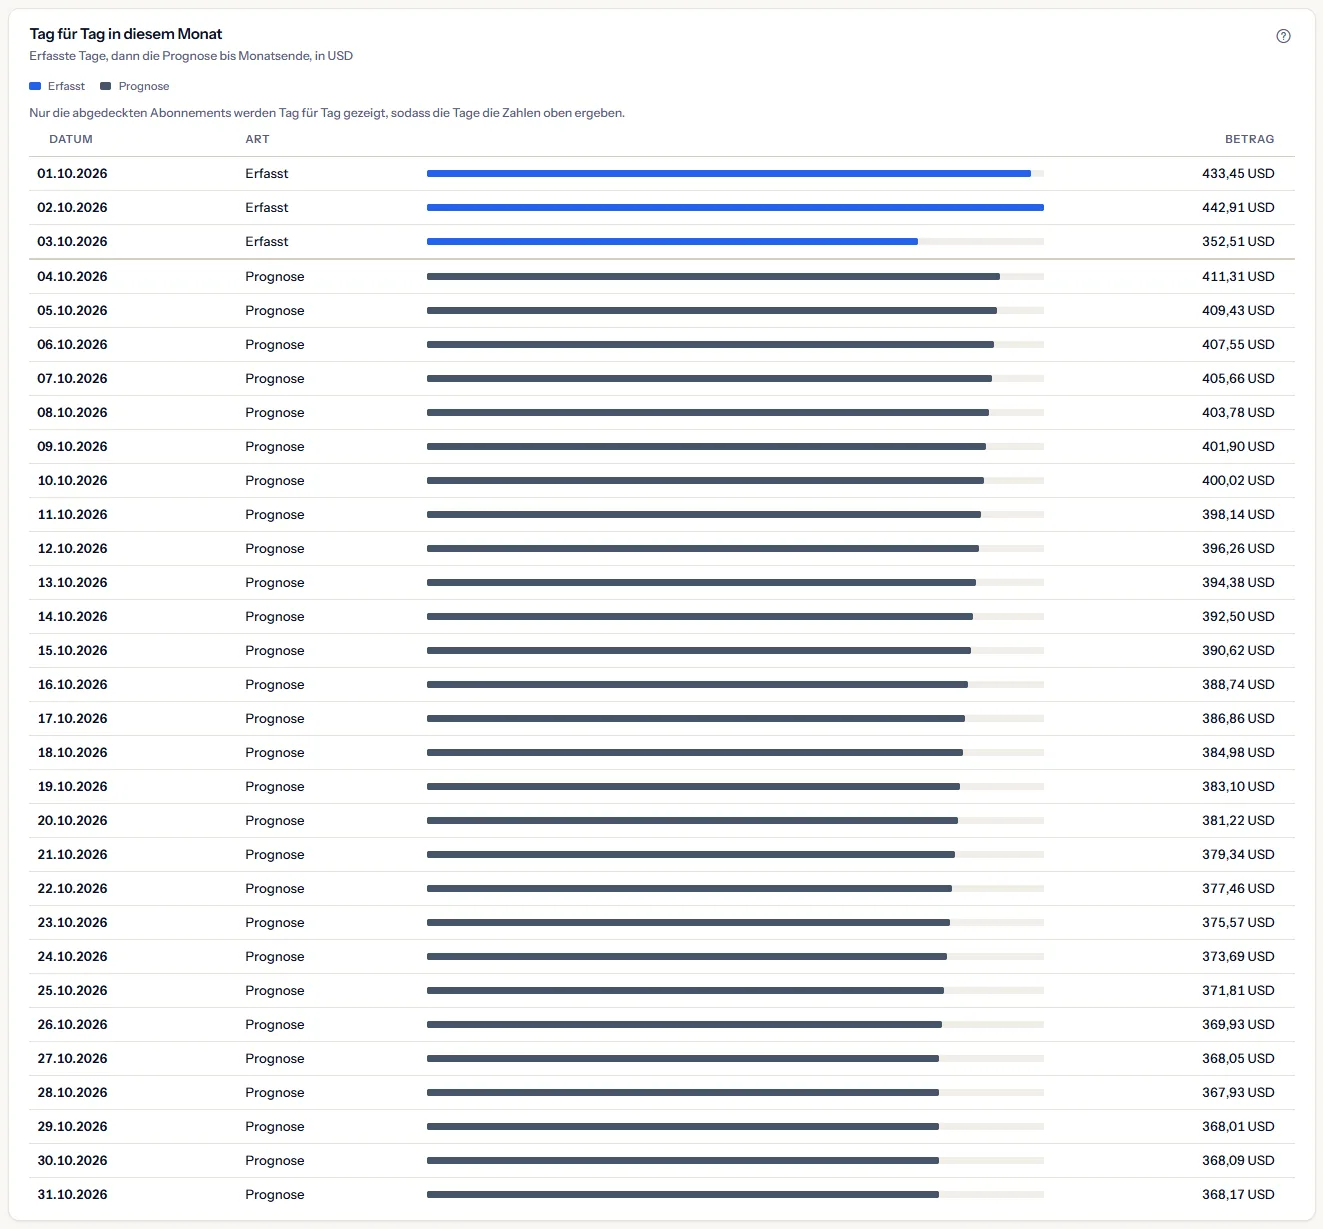Click the amount 371,81 USD

[x=1238, y=990]
